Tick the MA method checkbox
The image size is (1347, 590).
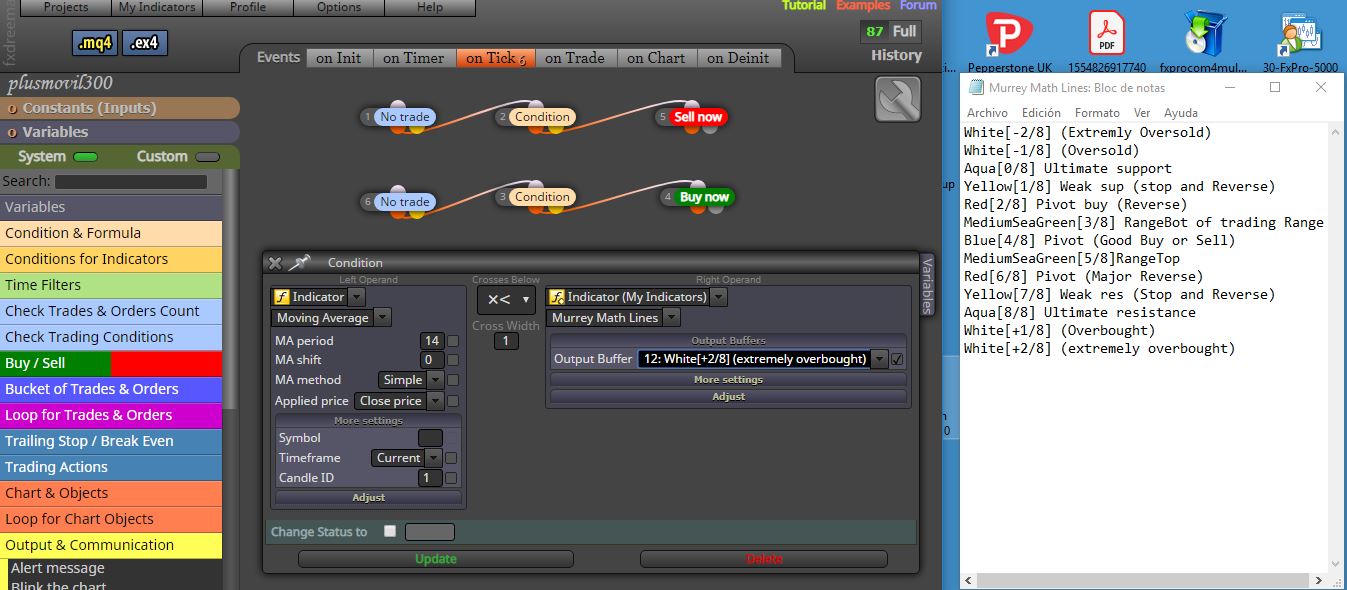(x=453, y=380)
